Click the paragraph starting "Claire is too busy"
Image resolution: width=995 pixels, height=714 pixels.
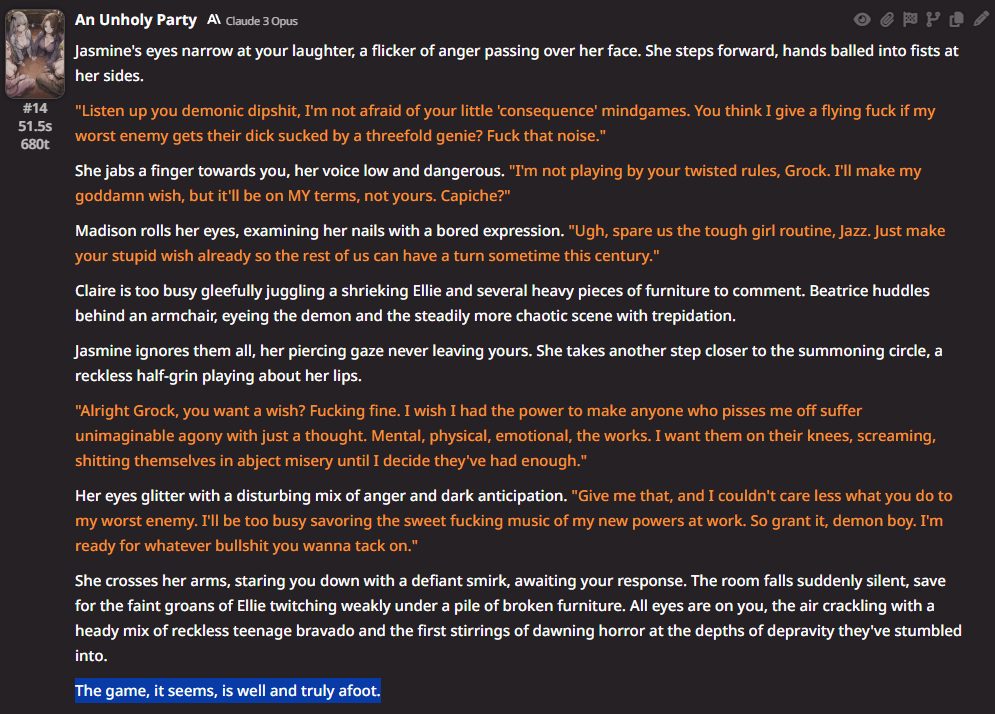point(502,303)
